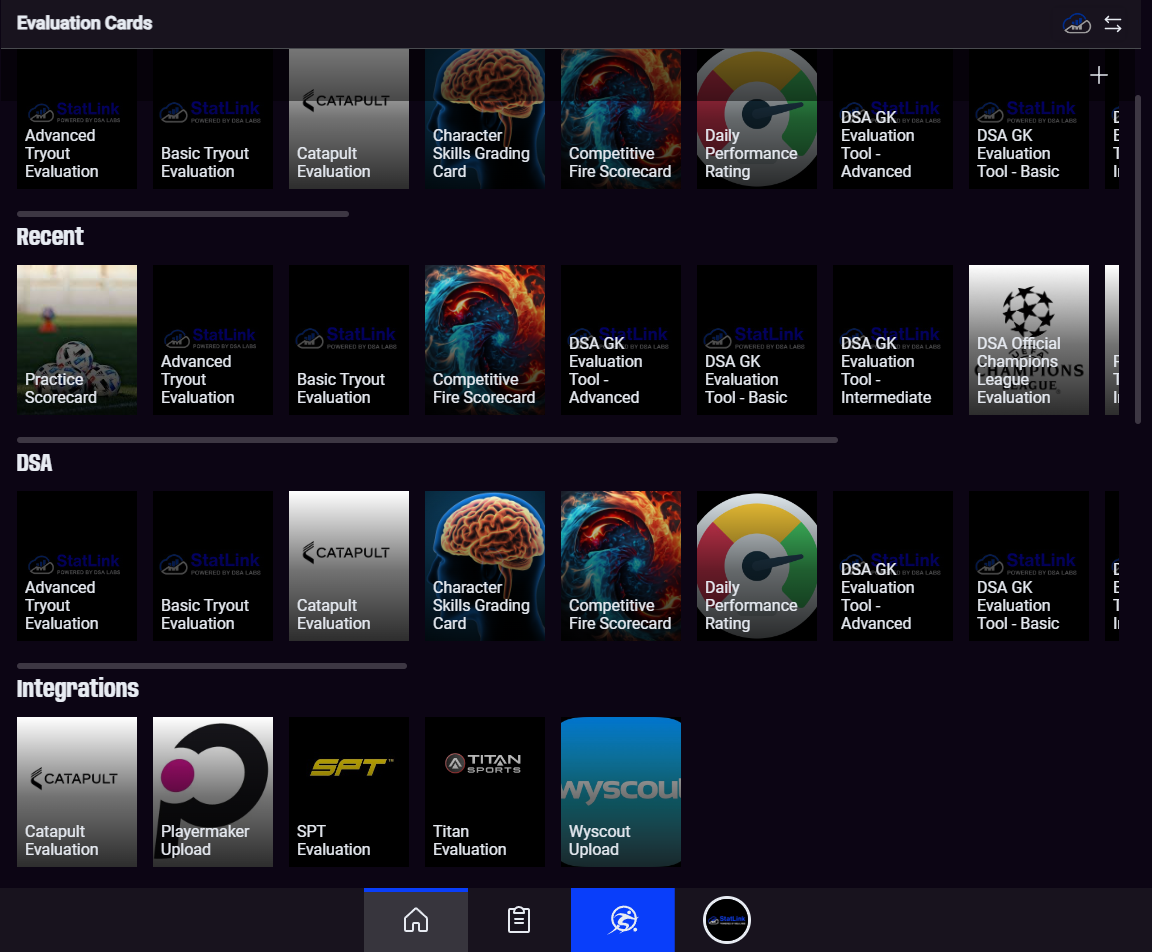
Task: Choose Competitive Fire Scorecard in the DSA section
Action: pos(621,566)
